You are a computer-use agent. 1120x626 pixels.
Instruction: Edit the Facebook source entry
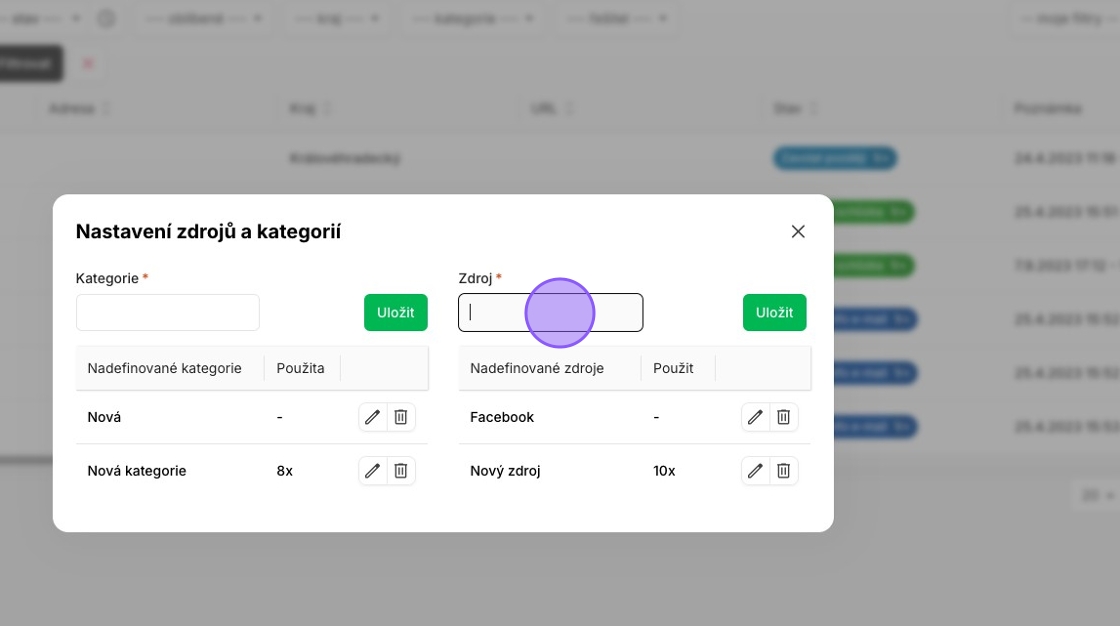click(x=755, y=417)
